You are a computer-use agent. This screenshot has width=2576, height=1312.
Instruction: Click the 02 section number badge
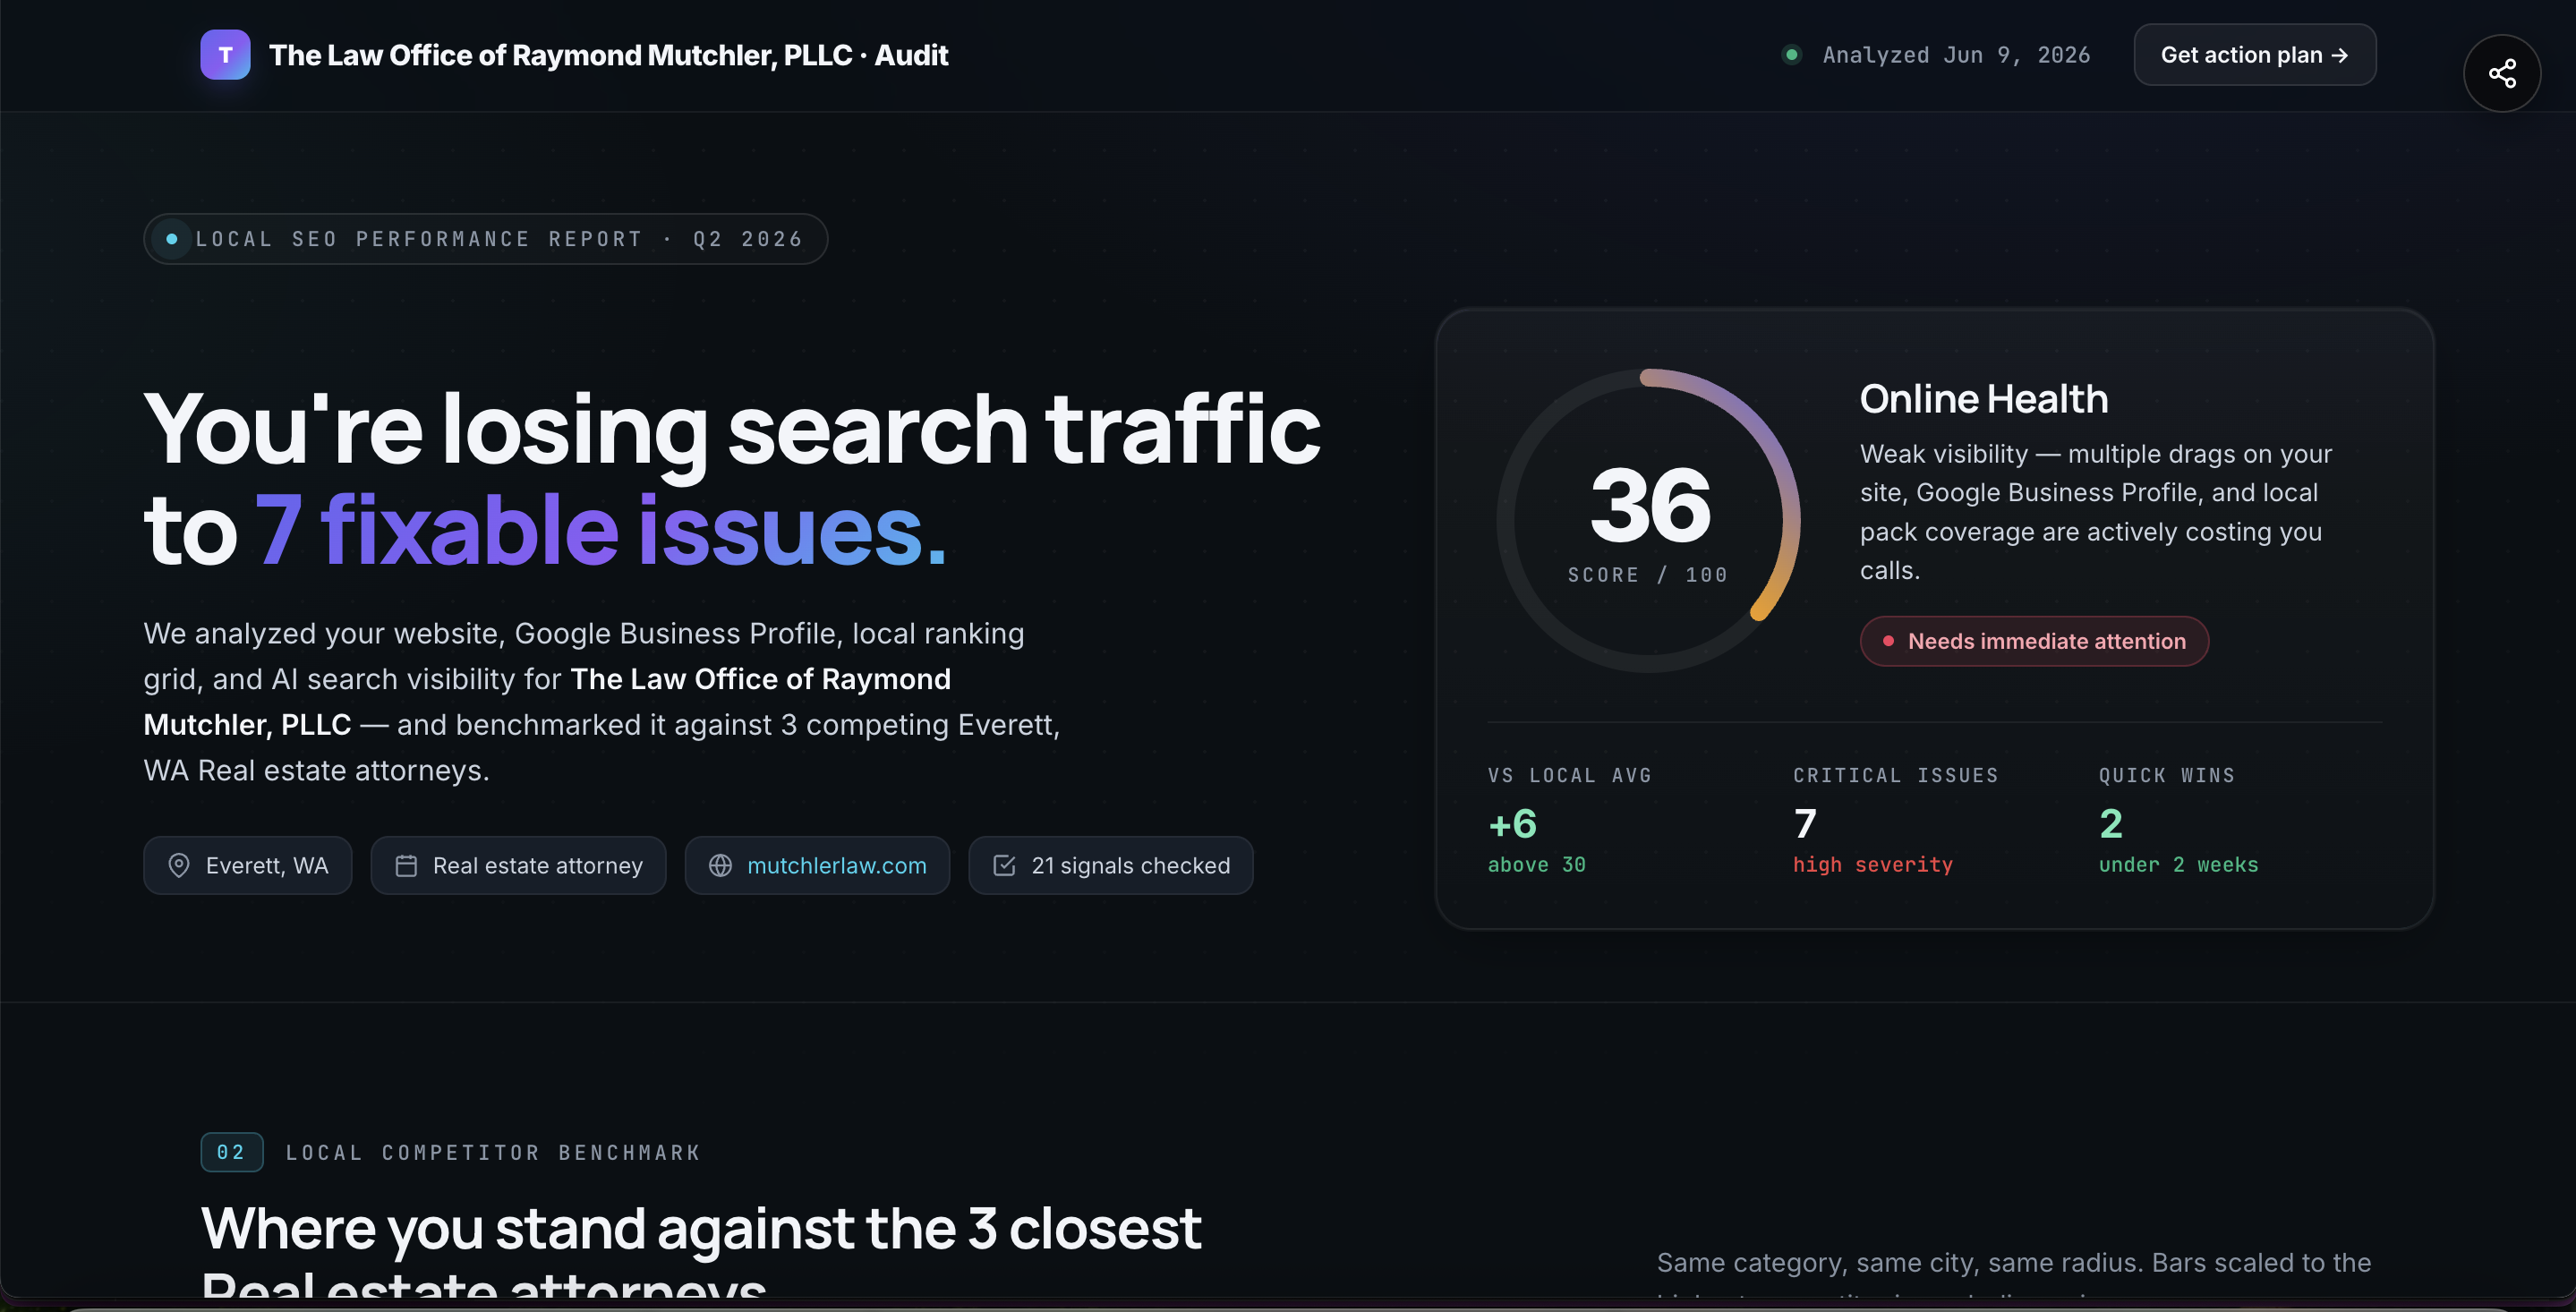231,1152
